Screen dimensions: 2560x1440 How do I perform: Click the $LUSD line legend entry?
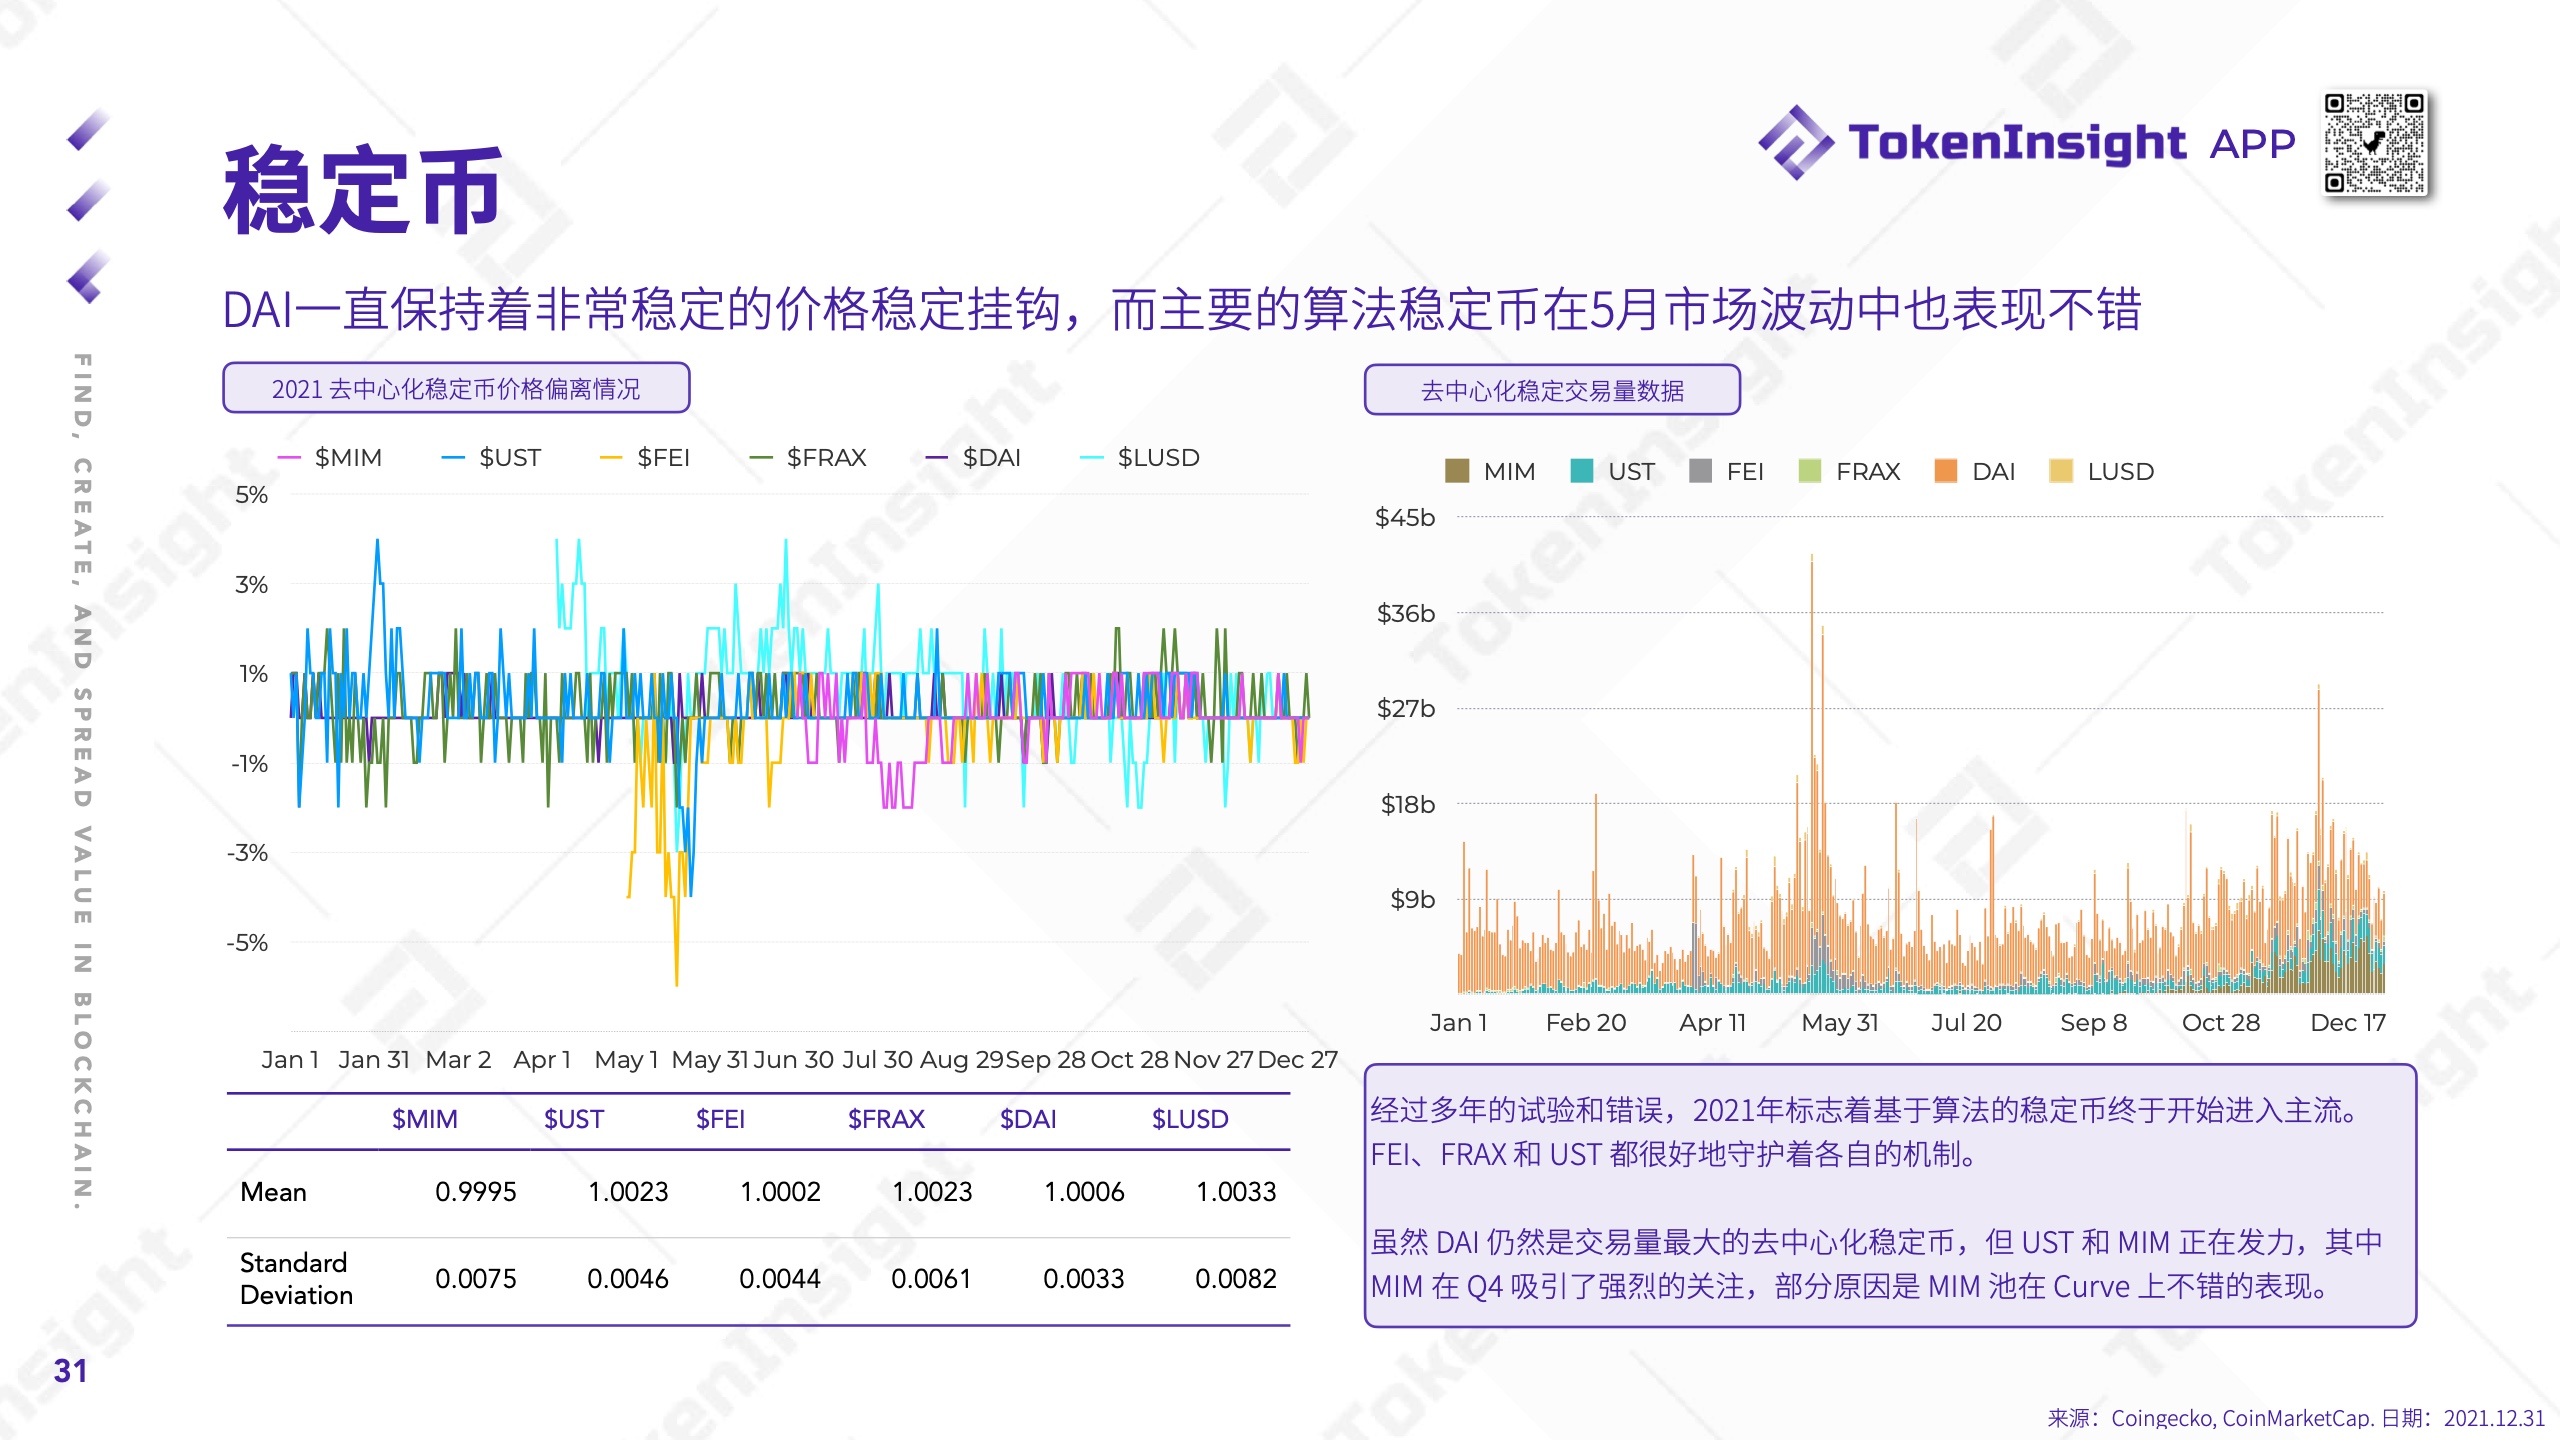(x=1140, y=458)
